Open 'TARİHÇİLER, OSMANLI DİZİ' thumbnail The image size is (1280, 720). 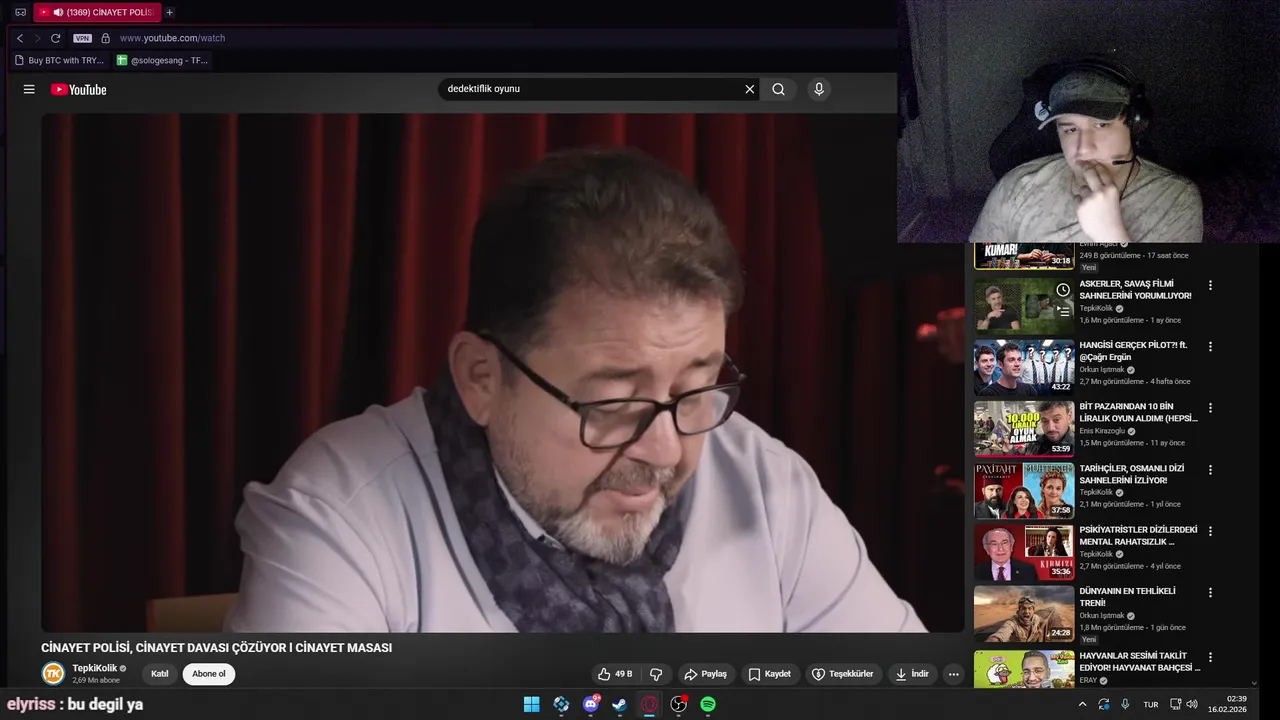click(1024, 490)
